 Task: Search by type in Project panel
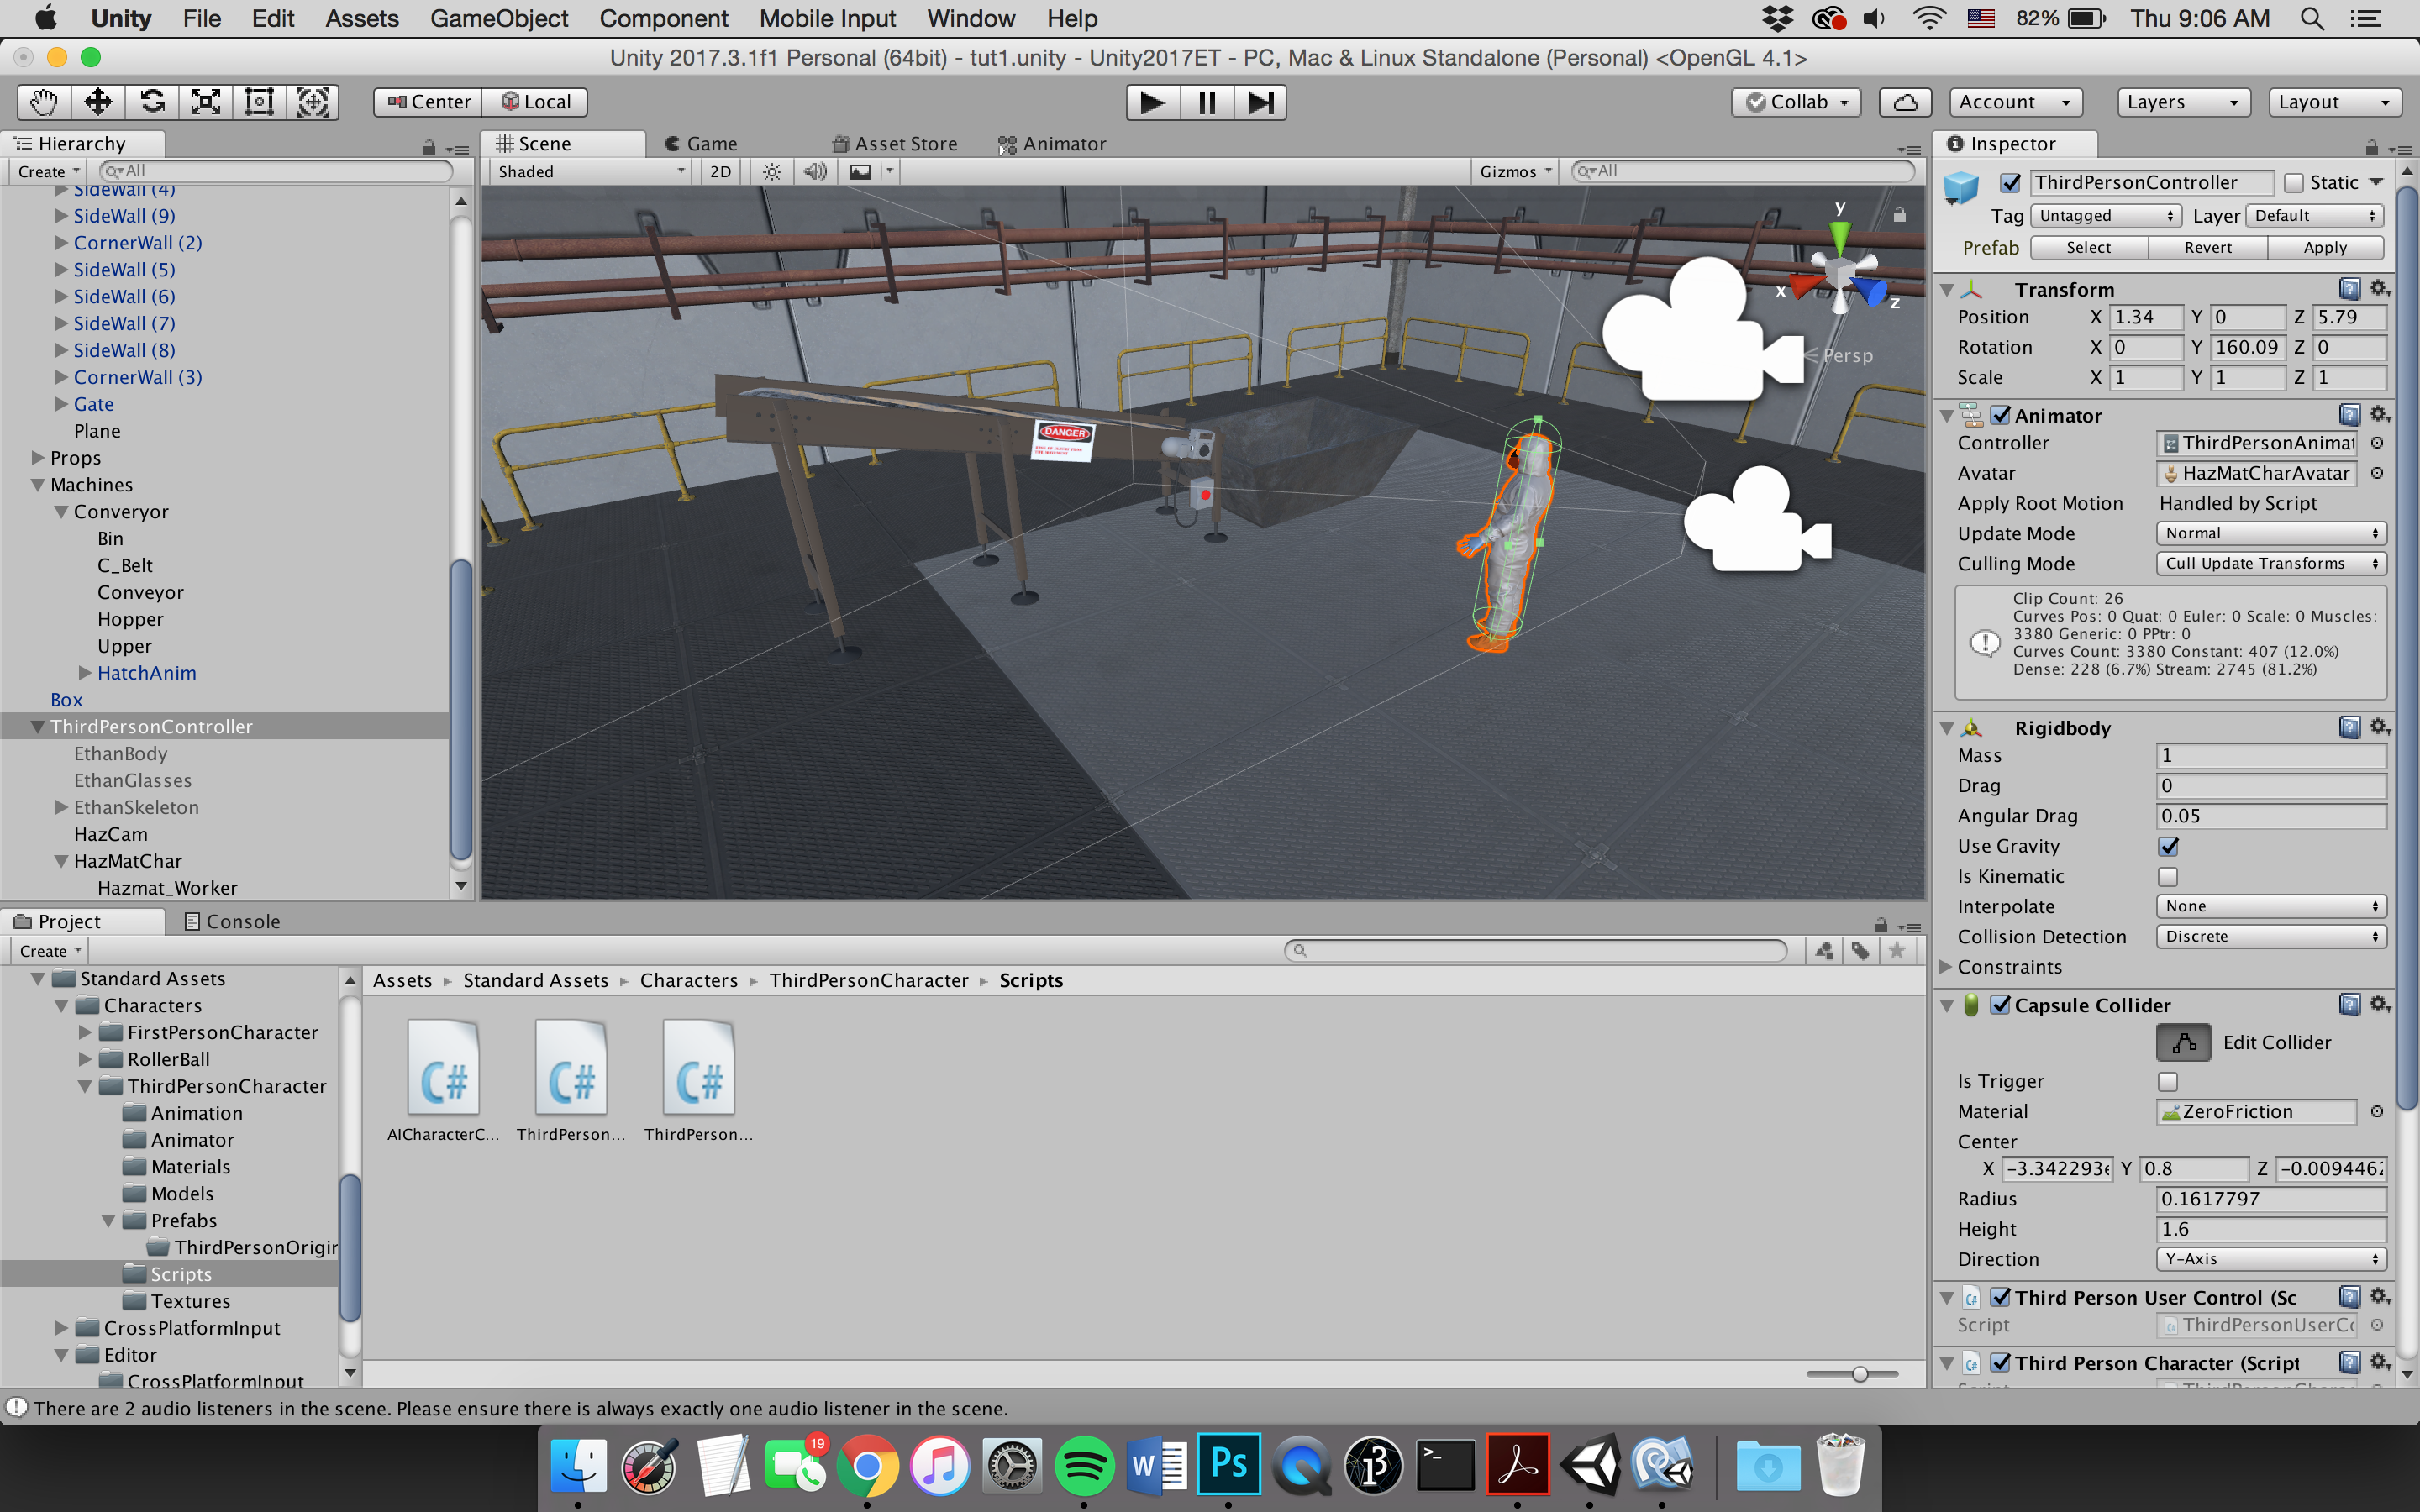point(1824,951)
